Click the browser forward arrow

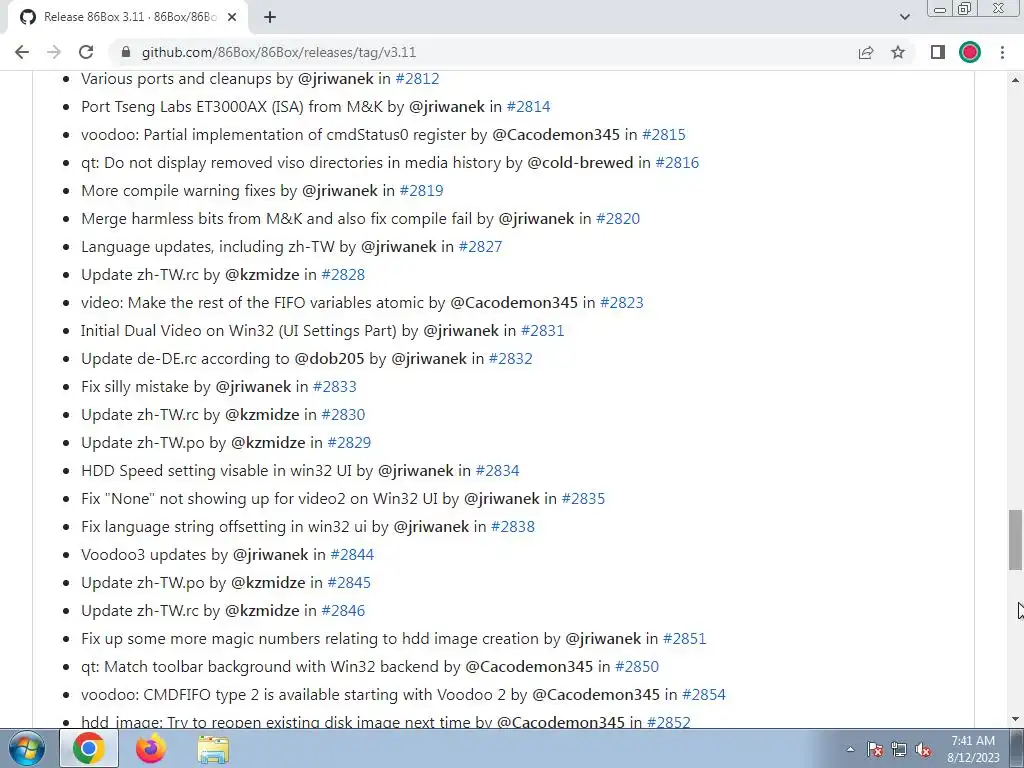coord(54,52)
